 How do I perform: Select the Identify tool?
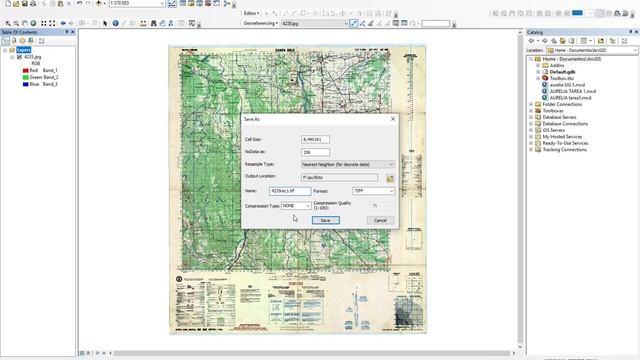coord(116,23)
